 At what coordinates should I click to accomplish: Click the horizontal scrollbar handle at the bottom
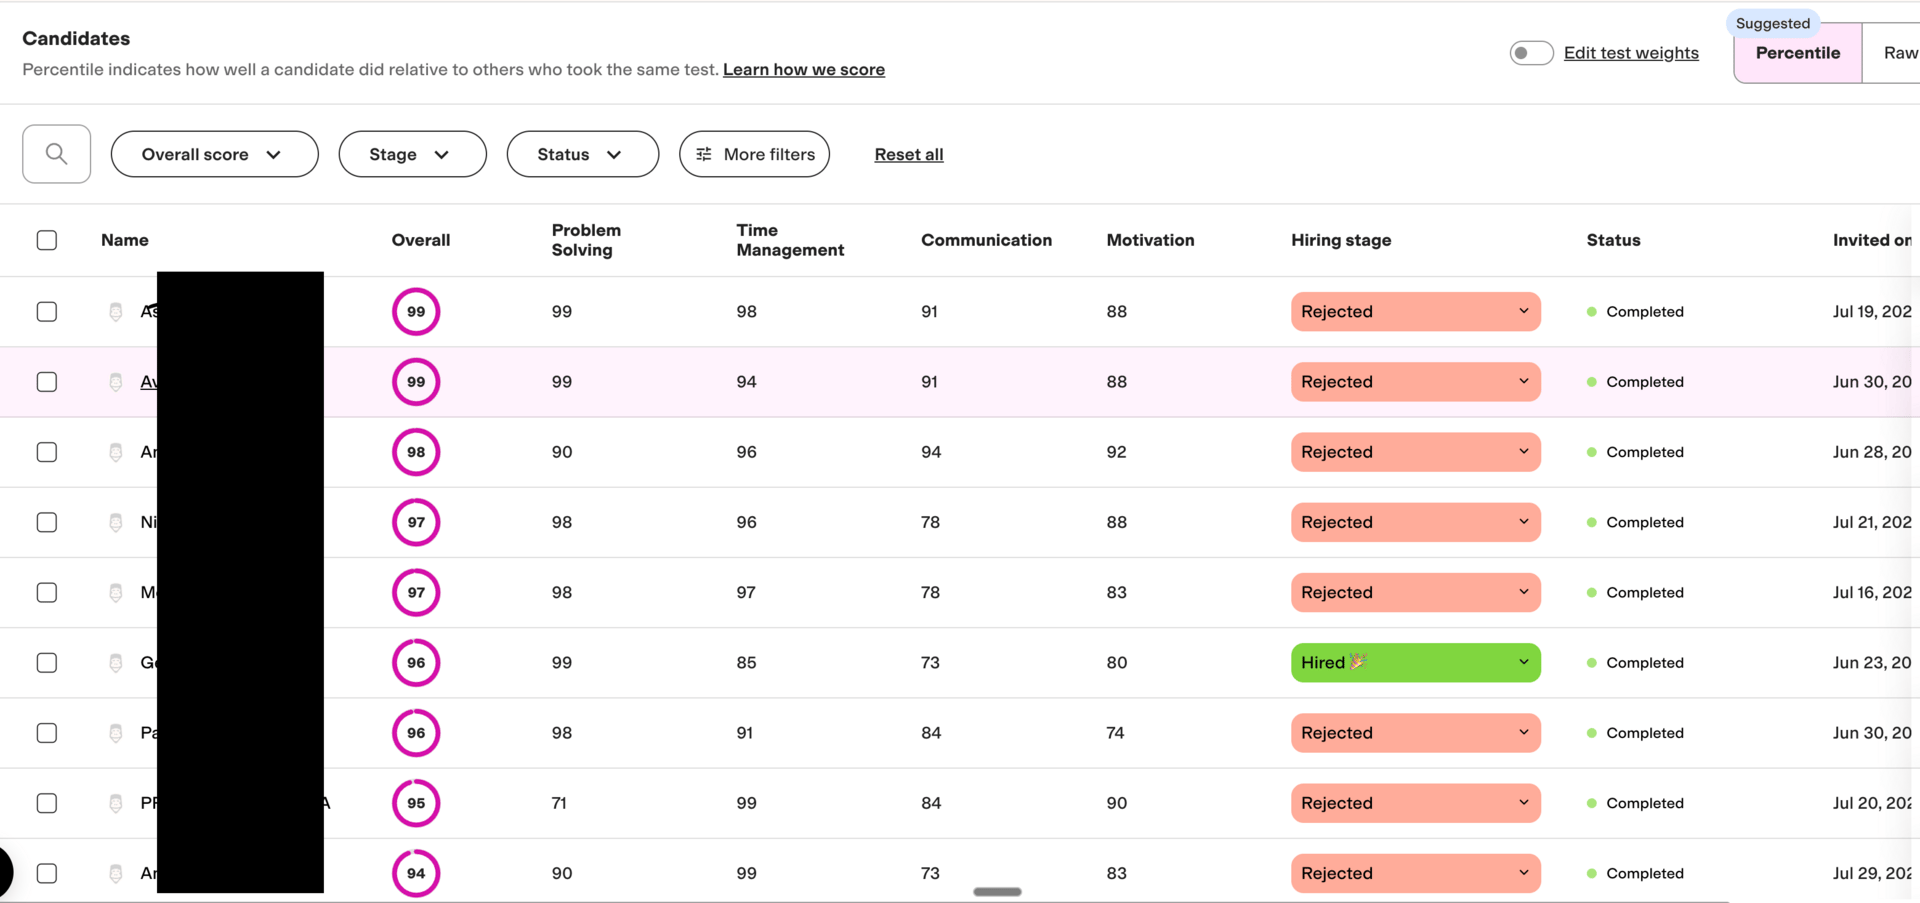coord(997,891)
